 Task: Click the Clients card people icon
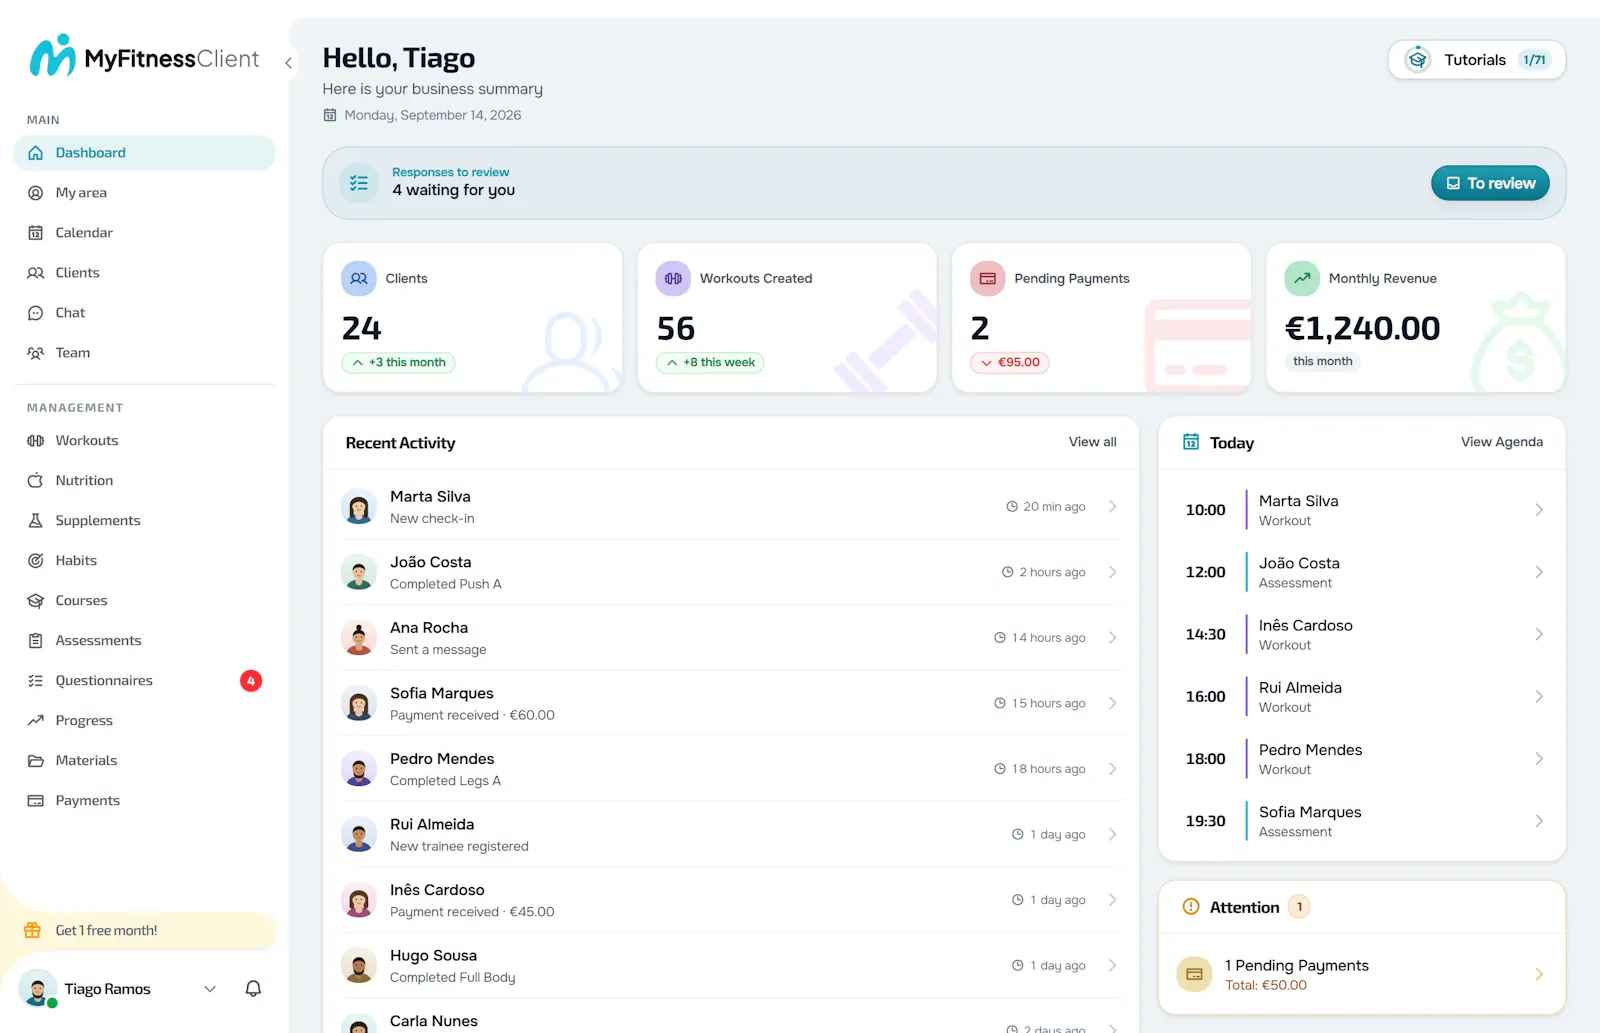tap(359, 279)
